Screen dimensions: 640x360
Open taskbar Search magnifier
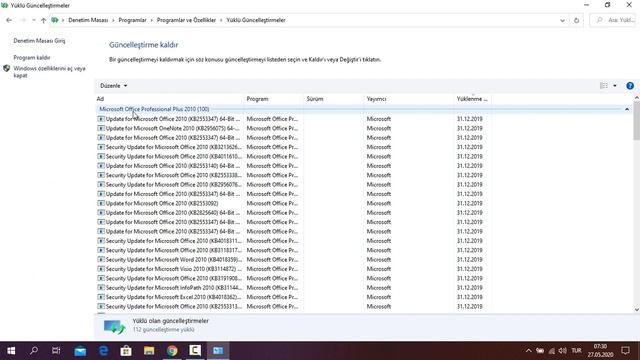point(34,351)
